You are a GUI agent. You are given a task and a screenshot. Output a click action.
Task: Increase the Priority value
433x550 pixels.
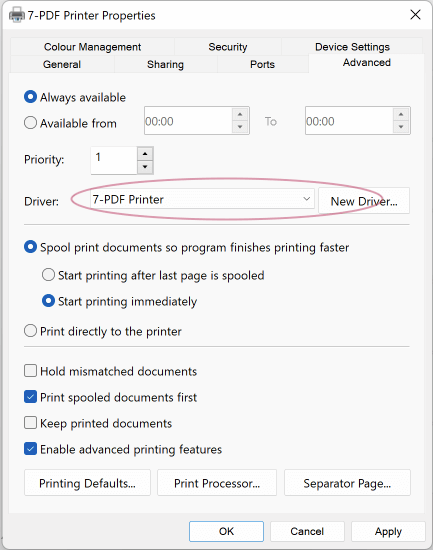click(145, 154)
